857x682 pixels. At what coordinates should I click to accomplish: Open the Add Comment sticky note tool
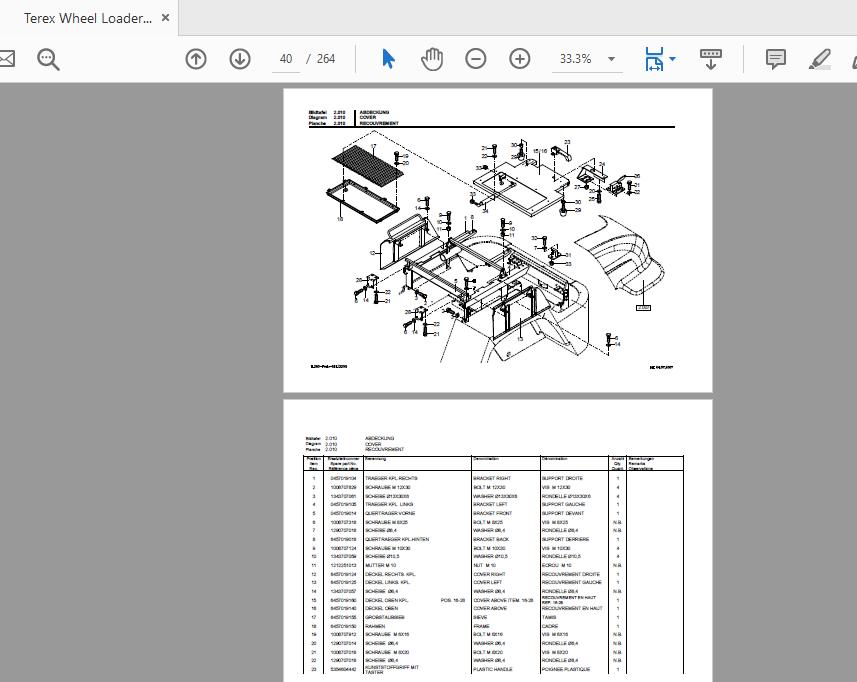pos(775,59)
